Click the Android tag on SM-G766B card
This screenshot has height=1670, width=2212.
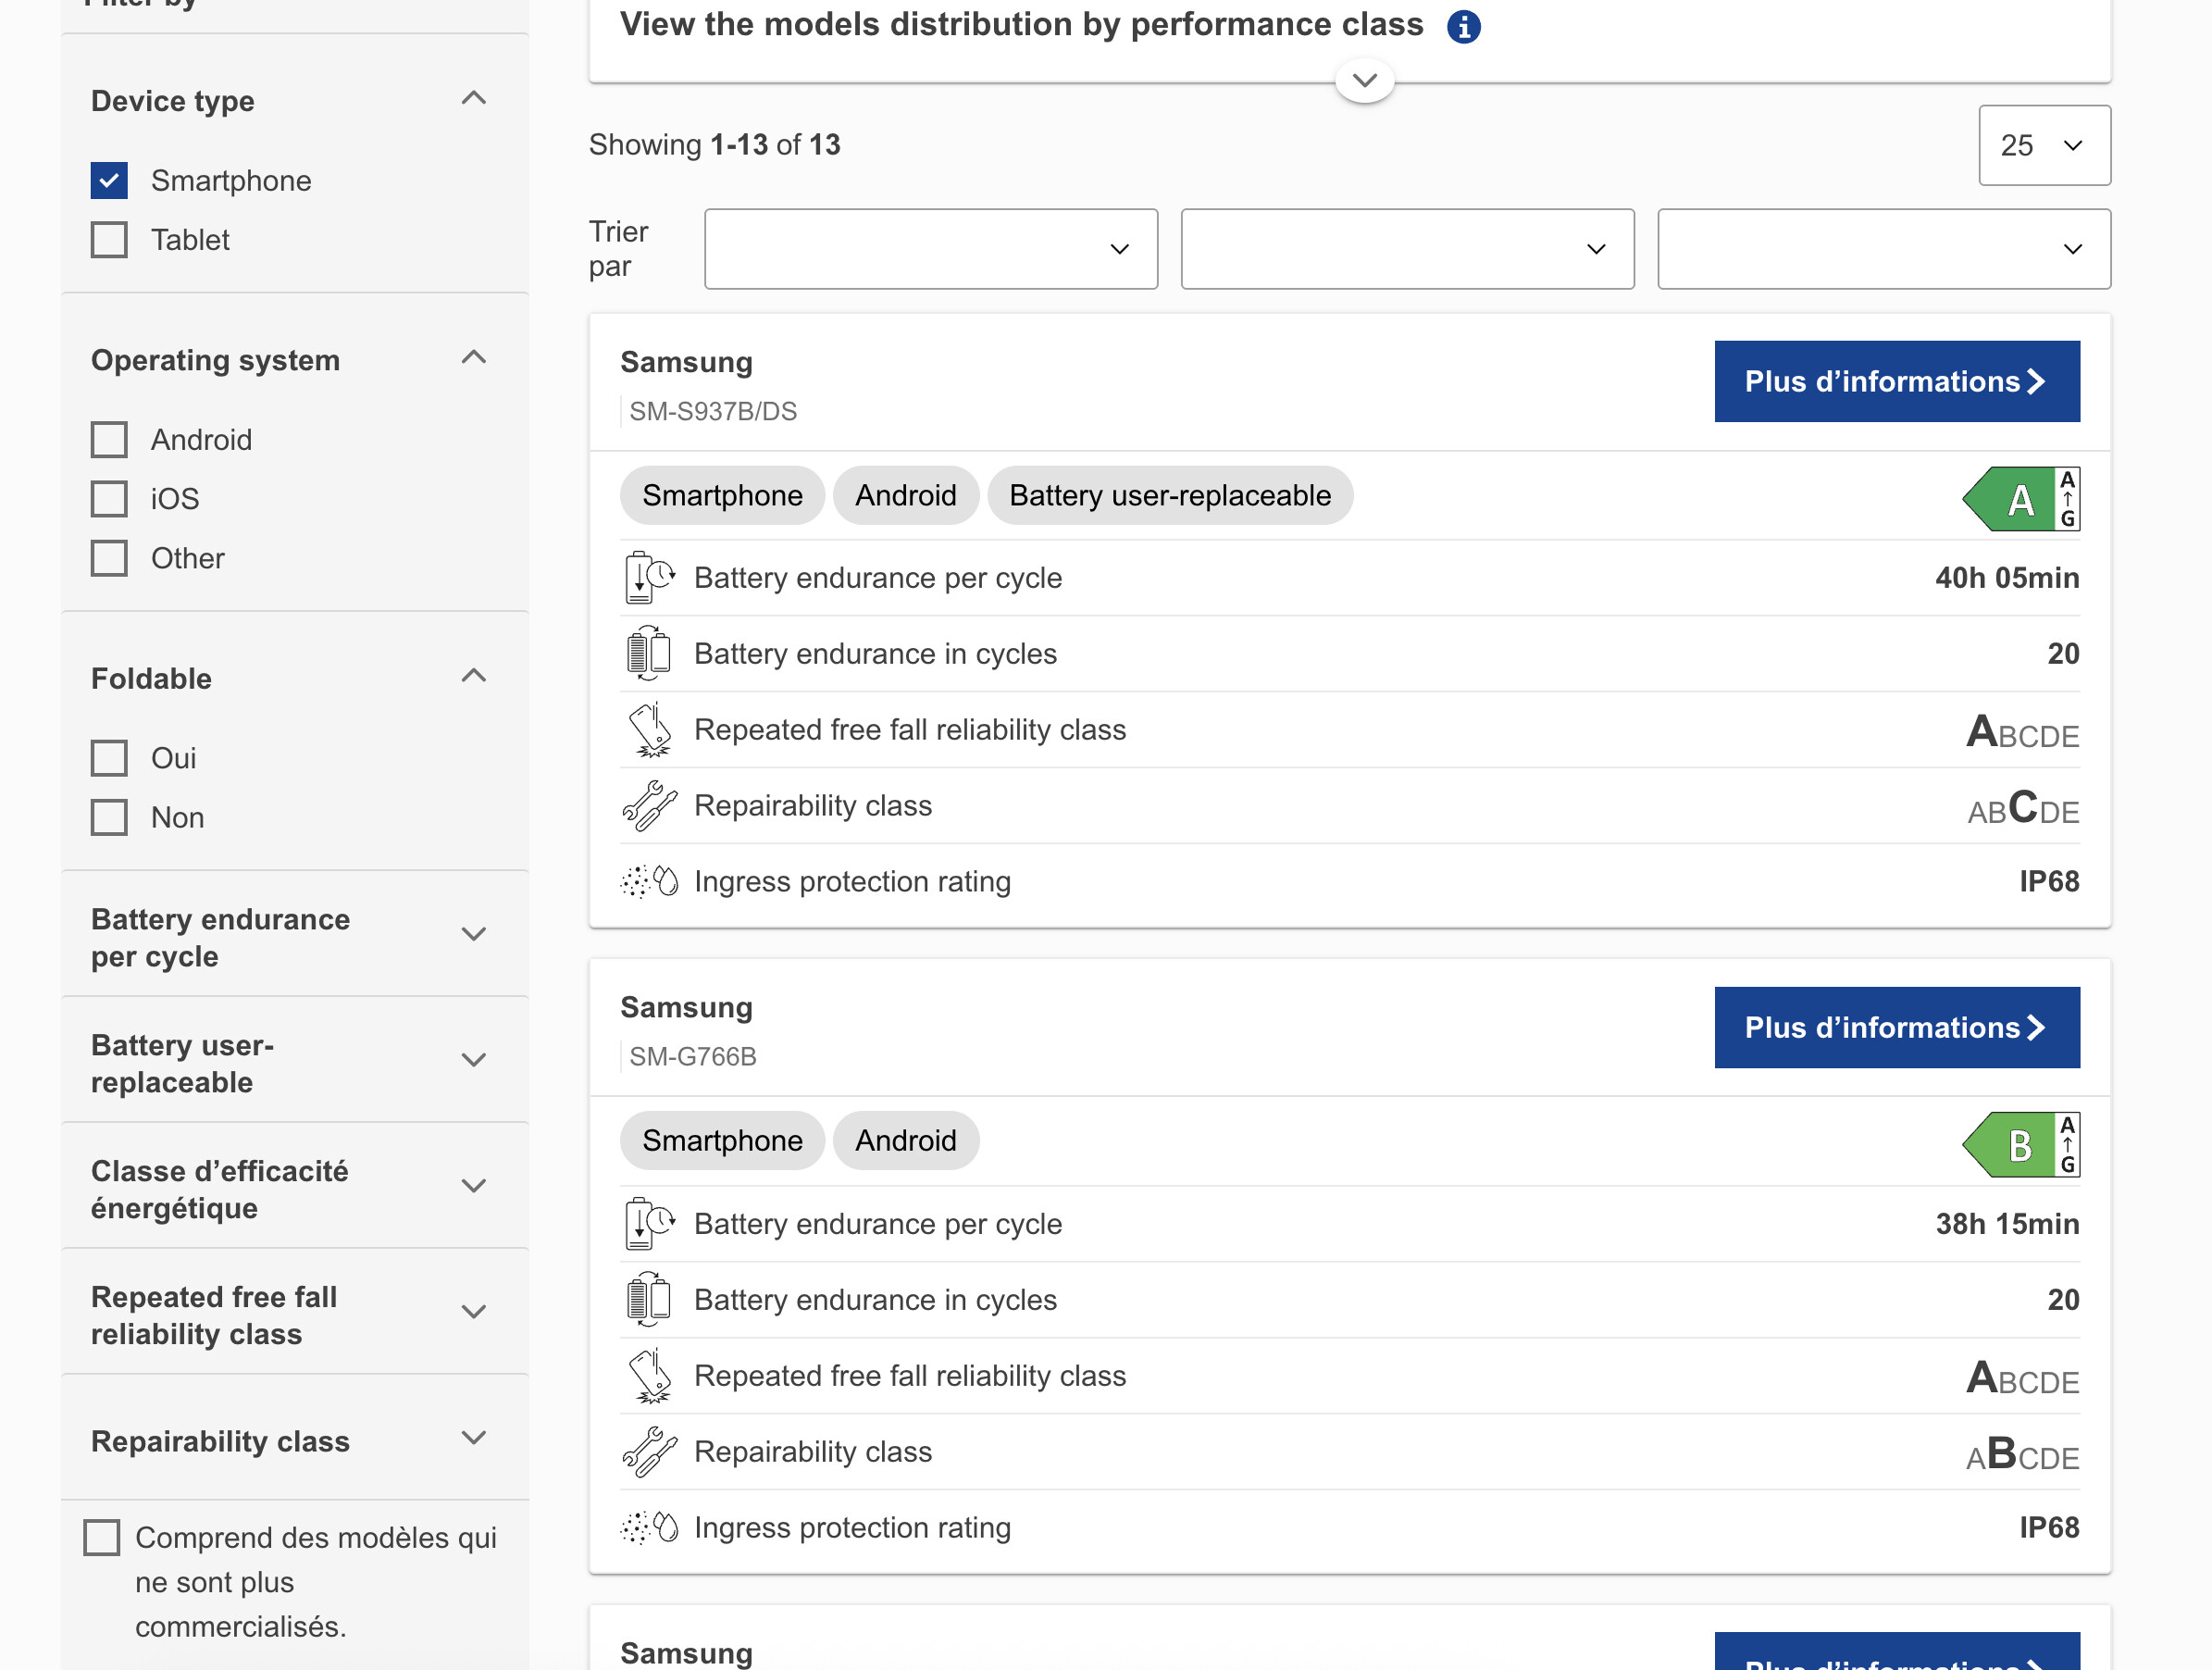click(906, 1141)
